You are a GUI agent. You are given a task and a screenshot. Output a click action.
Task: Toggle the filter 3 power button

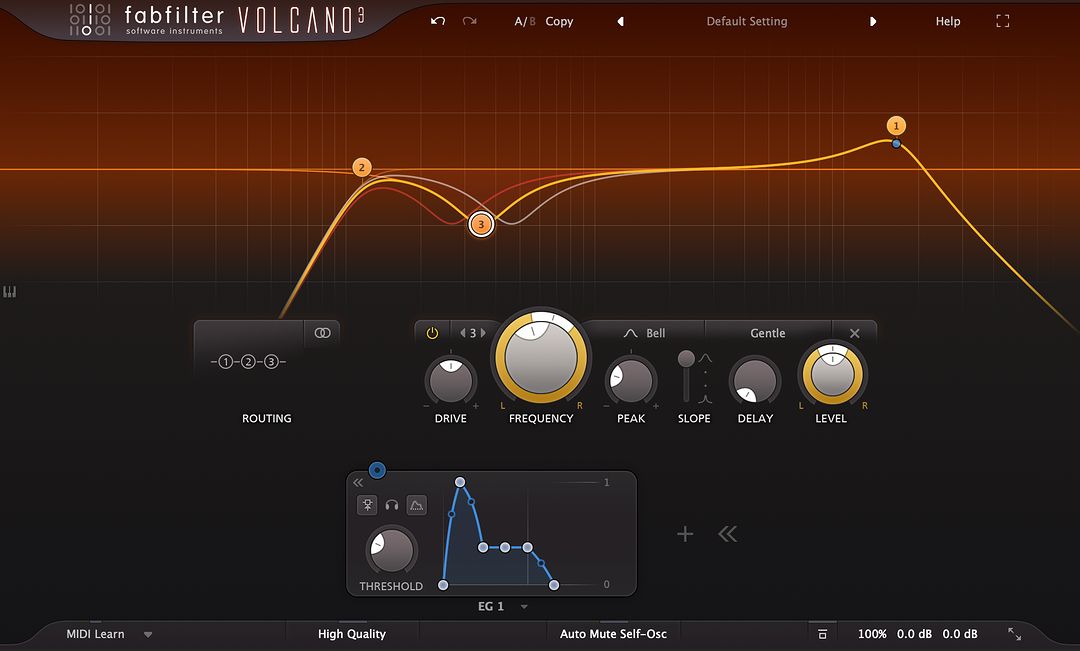click(432, 333)
